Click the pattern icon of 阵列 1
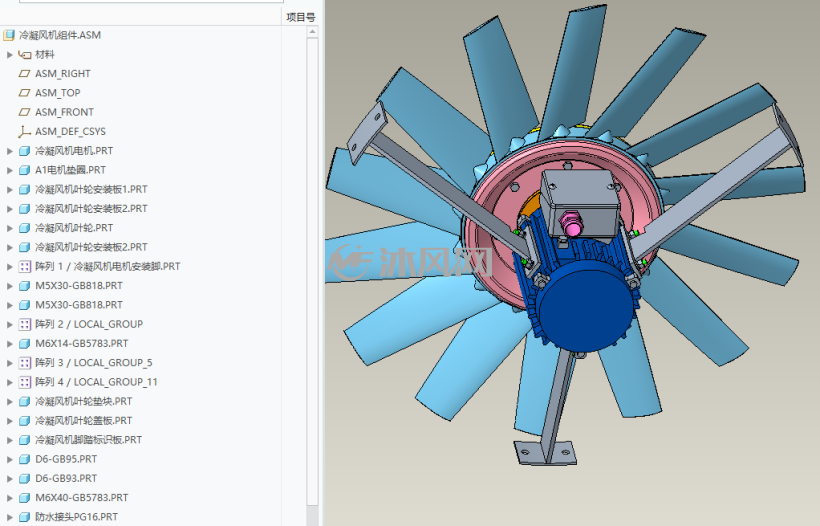Viewport: 820px width, 526px height. [25, 267]
